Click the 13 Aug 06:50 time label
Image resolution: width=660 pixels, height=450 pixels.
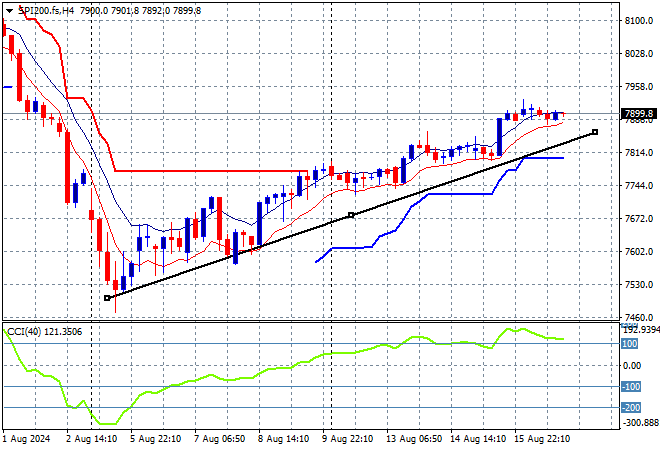(x=414, y=439)
